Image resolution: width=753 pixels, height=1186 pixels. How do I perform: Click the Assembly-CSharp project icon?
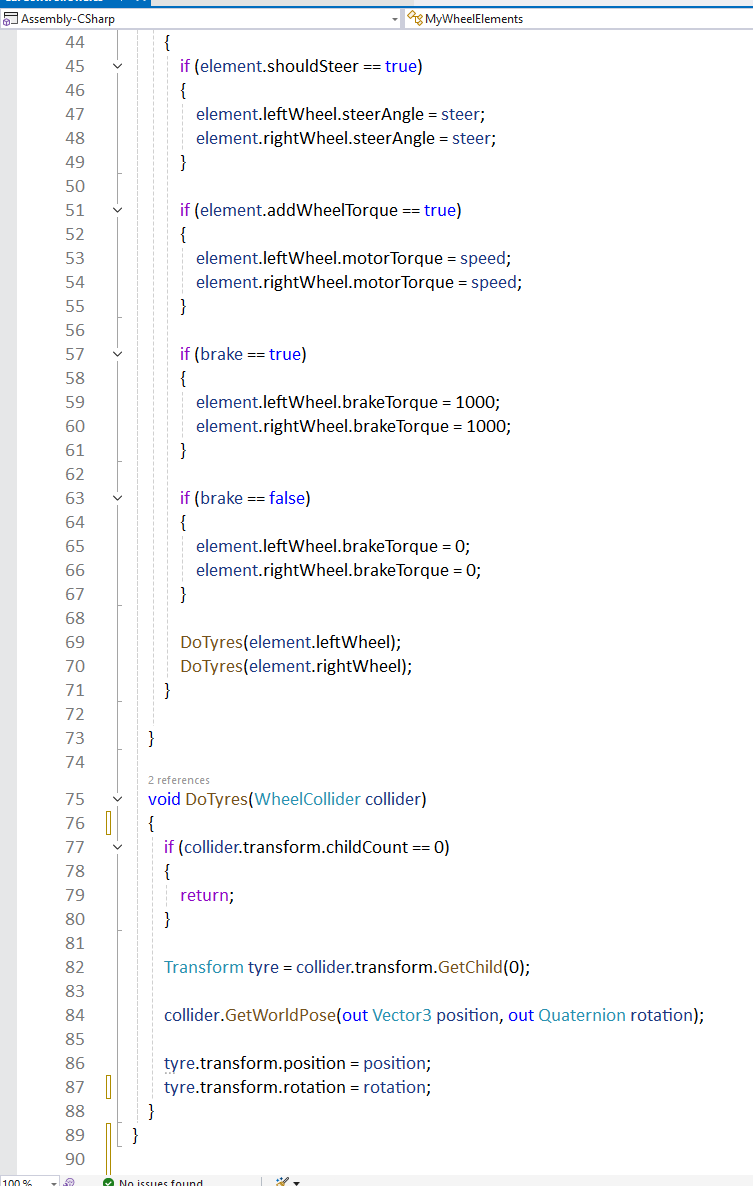click(11, 18)
